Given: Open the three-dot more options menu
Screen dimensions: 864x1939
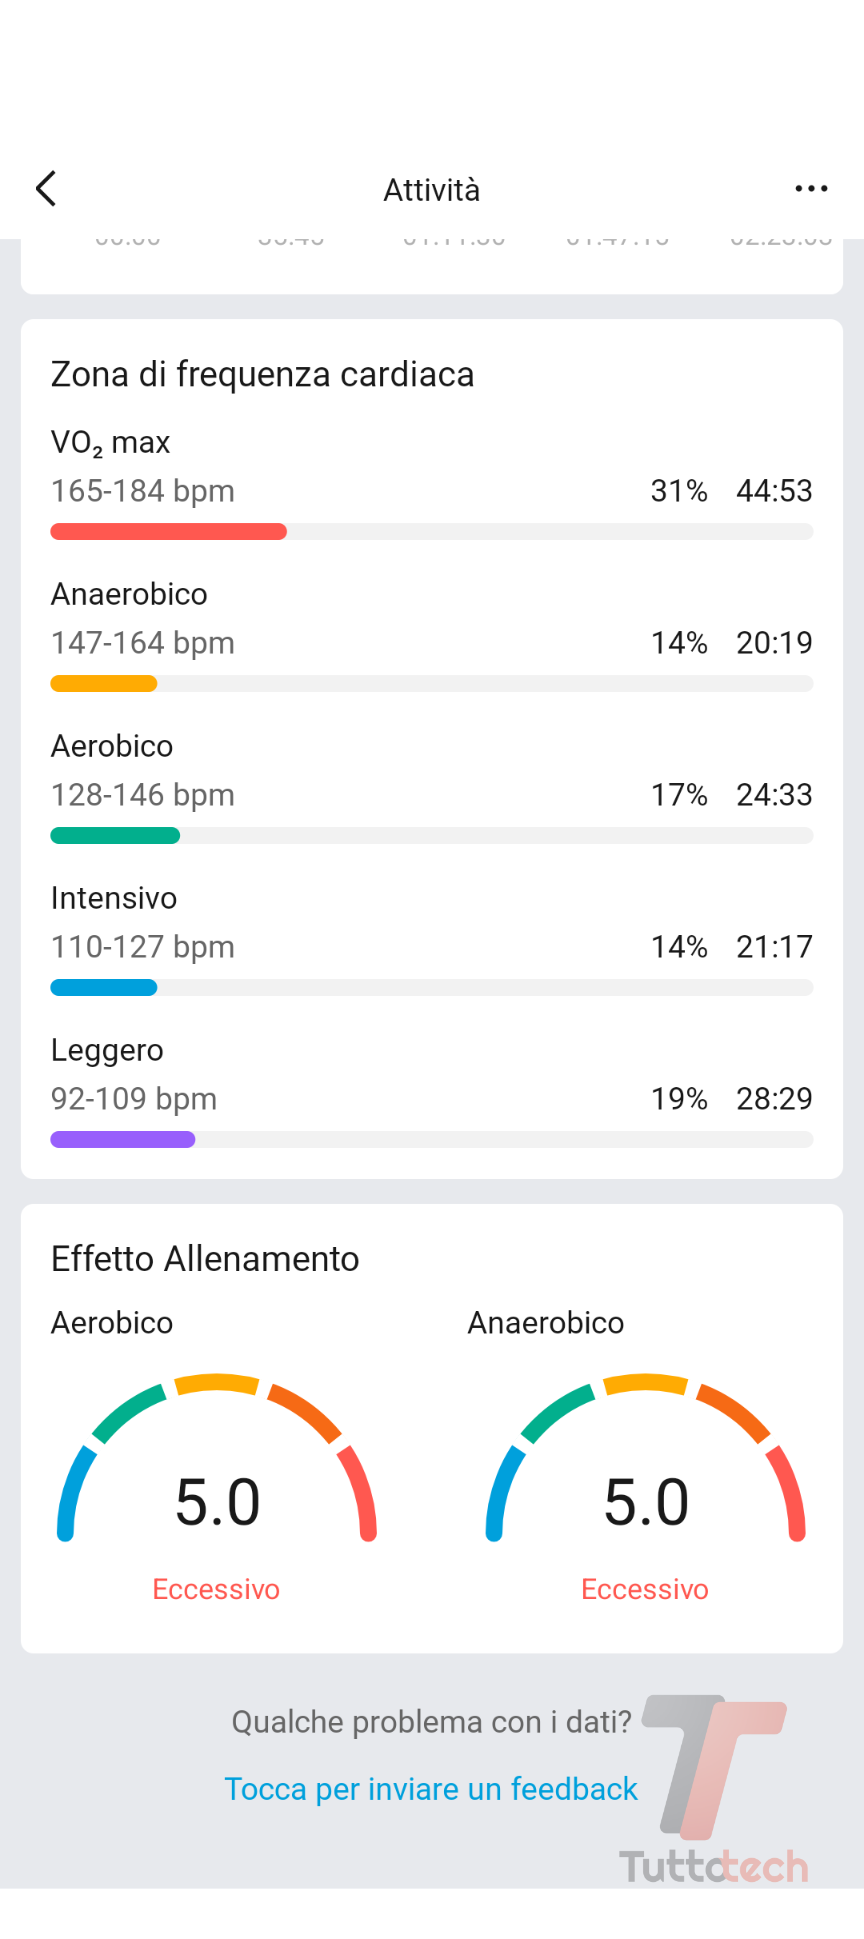Looking at the screenshot, I should pos(811,188).
